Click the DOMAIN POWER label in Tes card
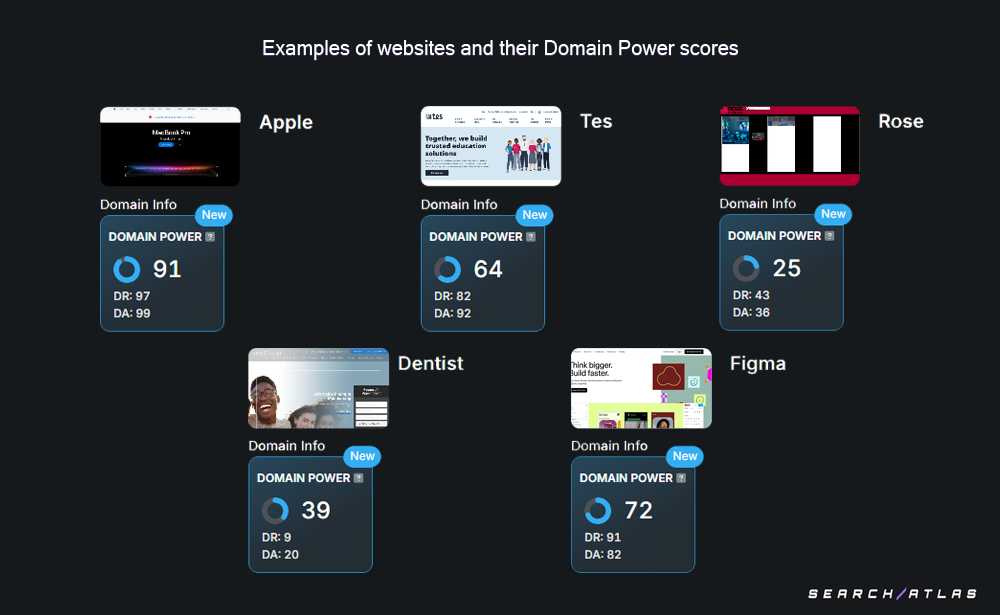This screenshot has height=615, width=1000. pyautogui.click(x=476, y=237)
